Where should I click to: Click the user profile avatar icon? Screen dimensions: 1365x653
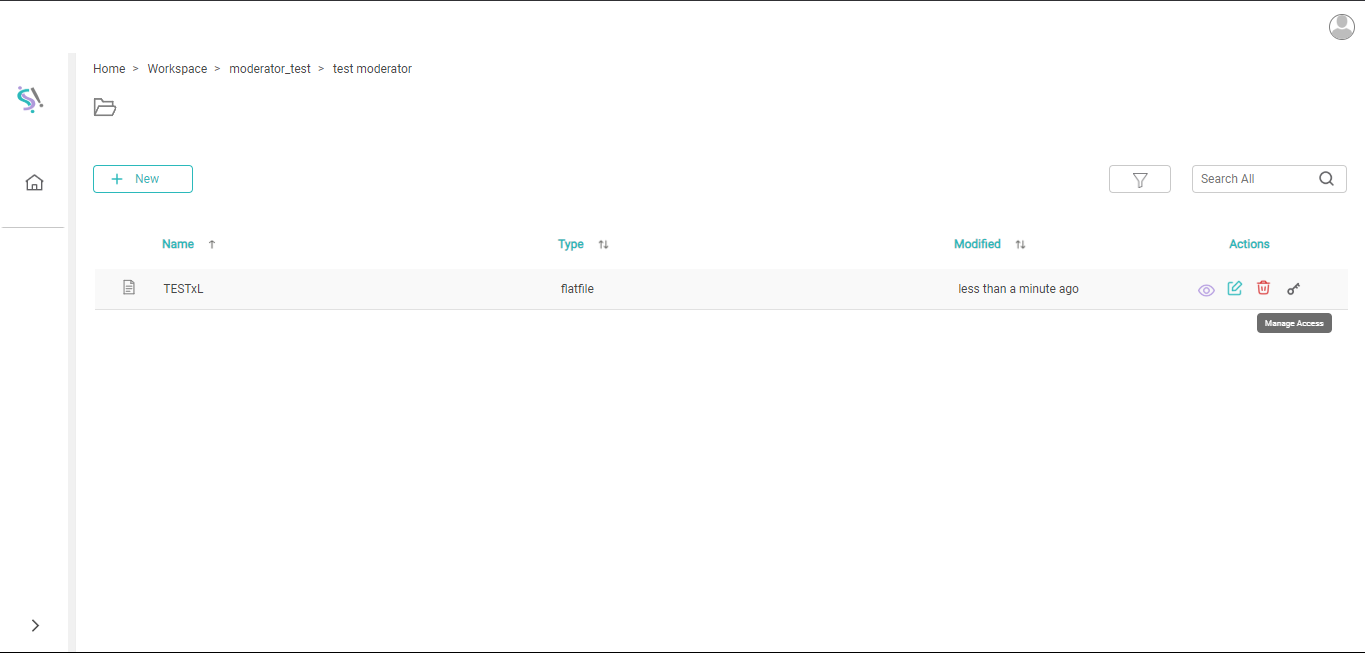1341,27
